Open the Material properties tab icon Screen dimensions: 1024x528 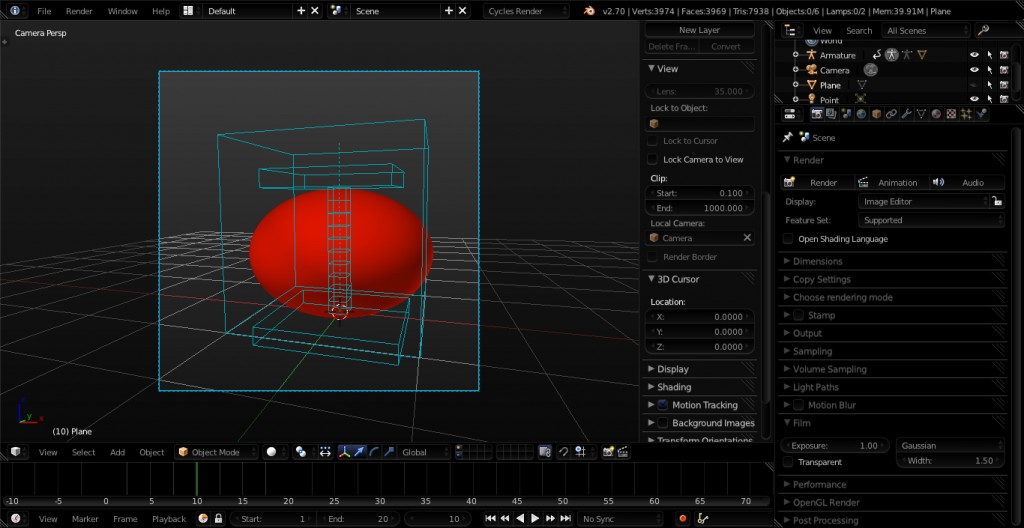(936, 114)
